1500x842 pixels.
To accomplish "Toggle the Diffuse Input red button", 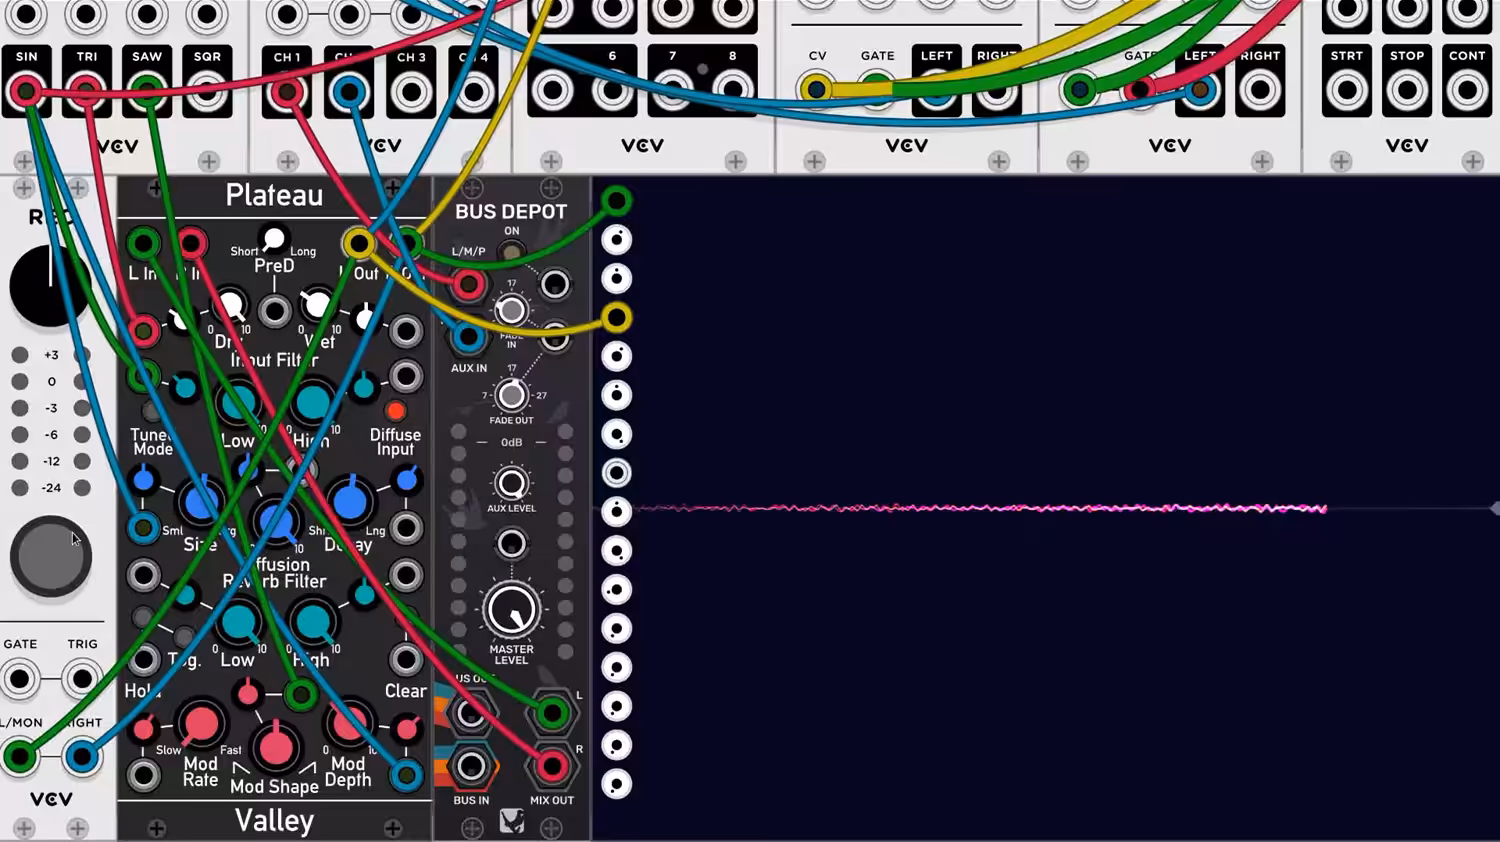I will [396, 411].
